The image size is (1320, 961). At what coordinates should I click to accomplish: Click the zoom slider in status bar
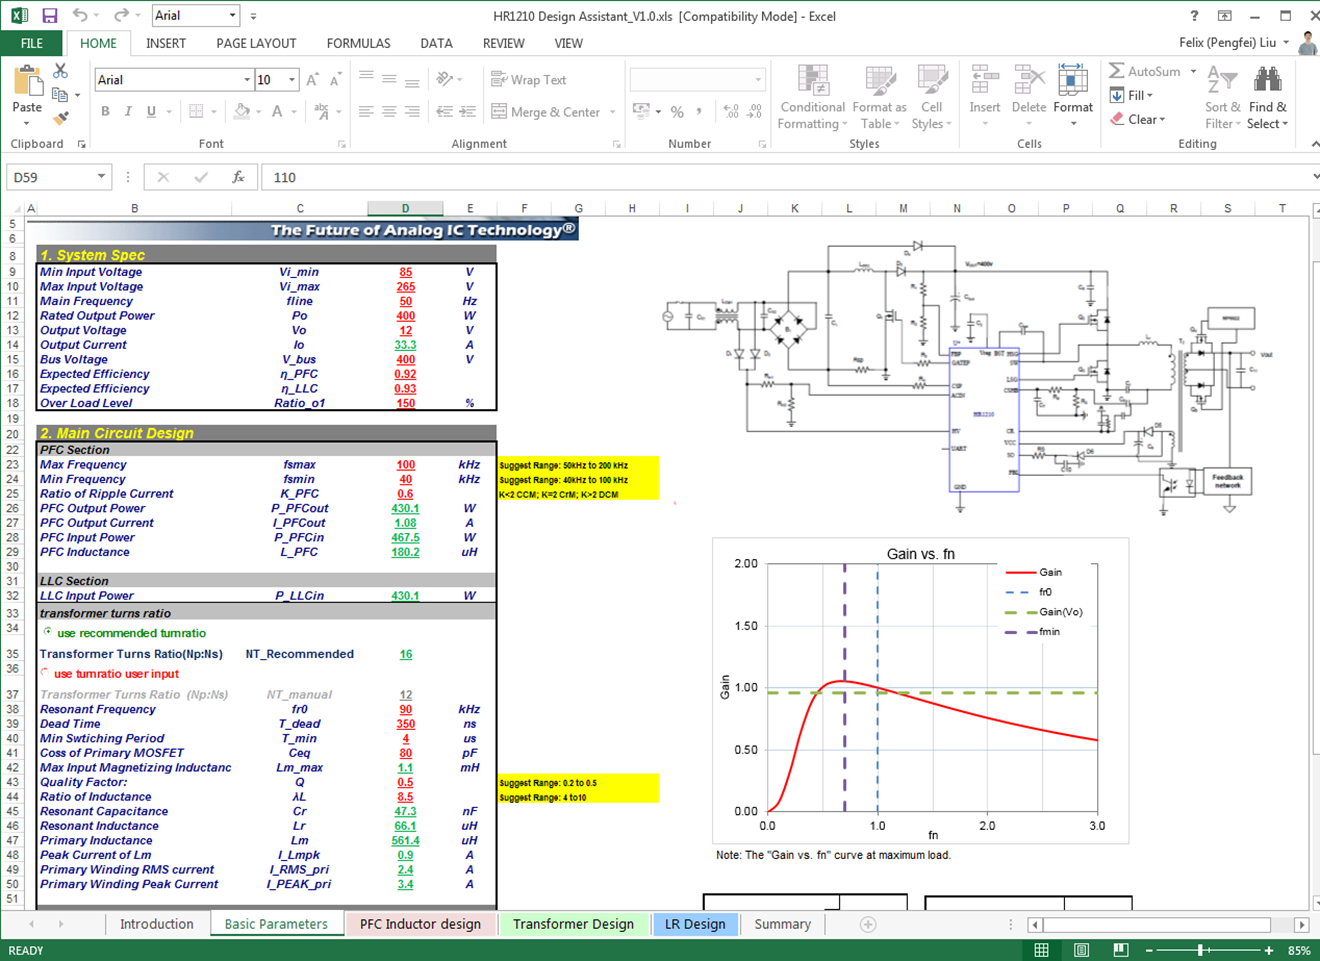tap(1202, 950)
